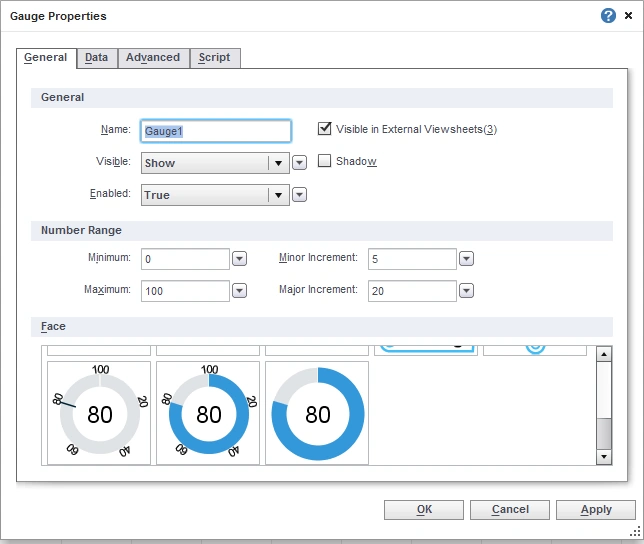Toggle Visible in External Viewsheets checkbox
The width and height of the screenshot is (644, 544).
click(x=324, y=129)
